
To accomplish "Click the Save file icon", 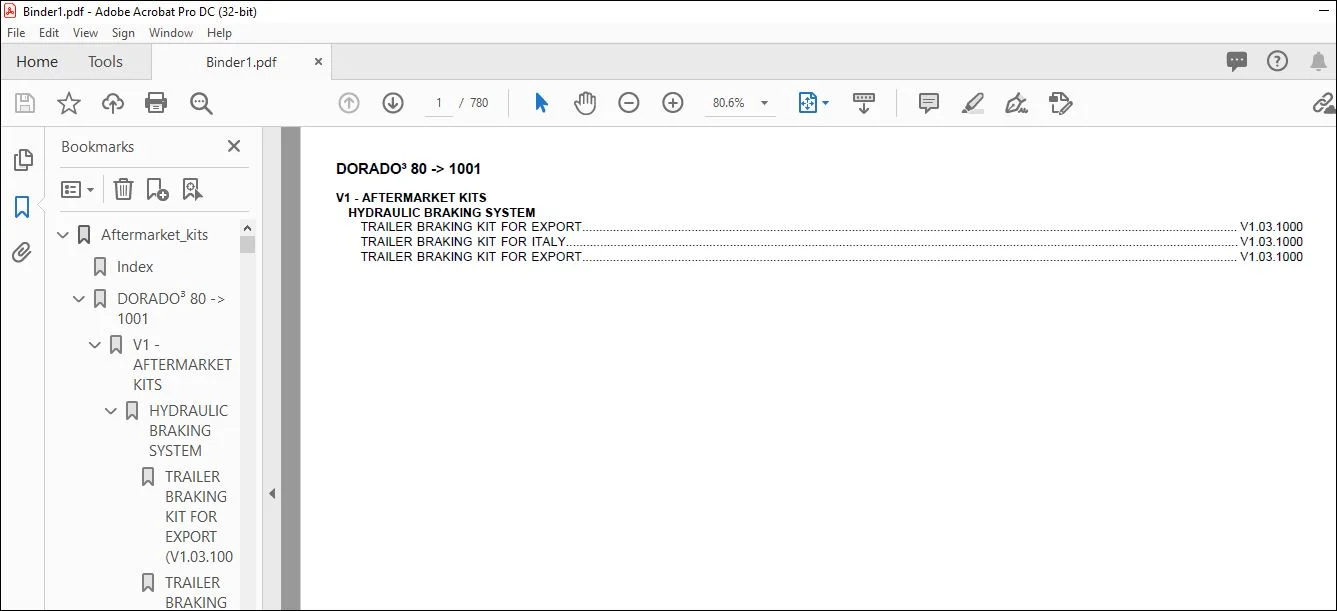I will (x=25, y=103).
